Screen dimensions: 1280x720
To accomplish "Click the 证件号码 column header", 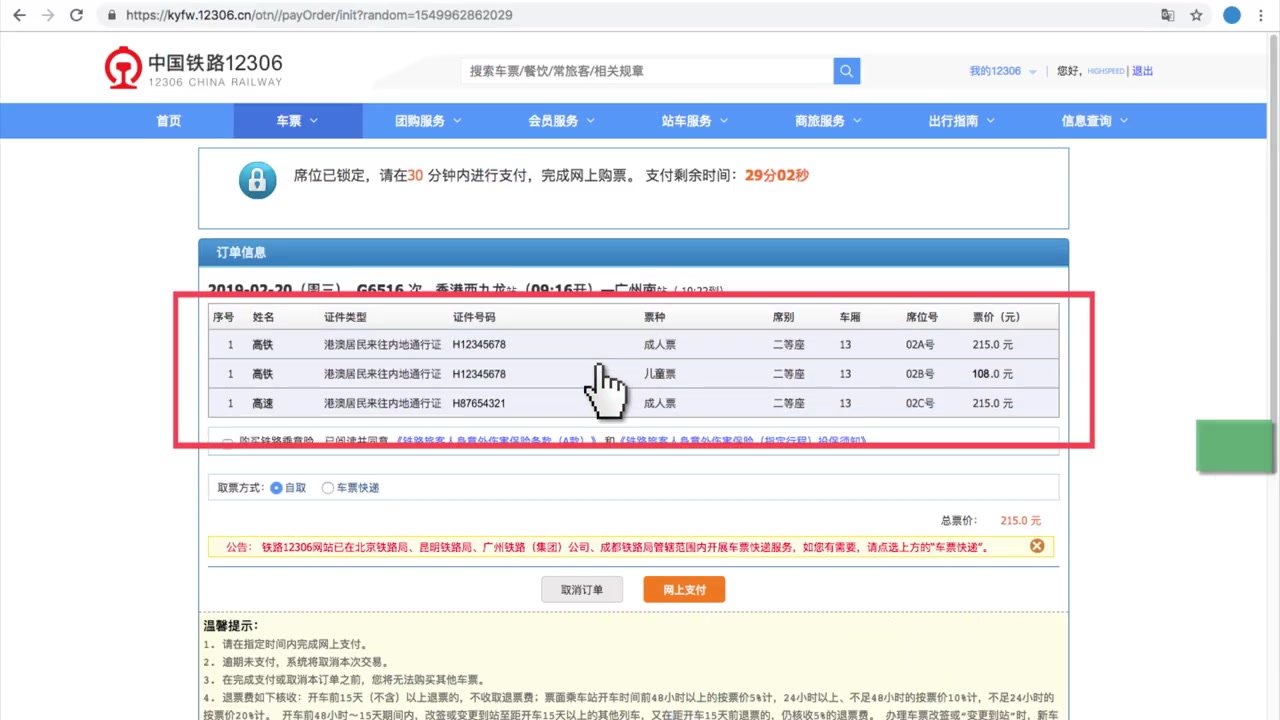I will coord(474,317).
